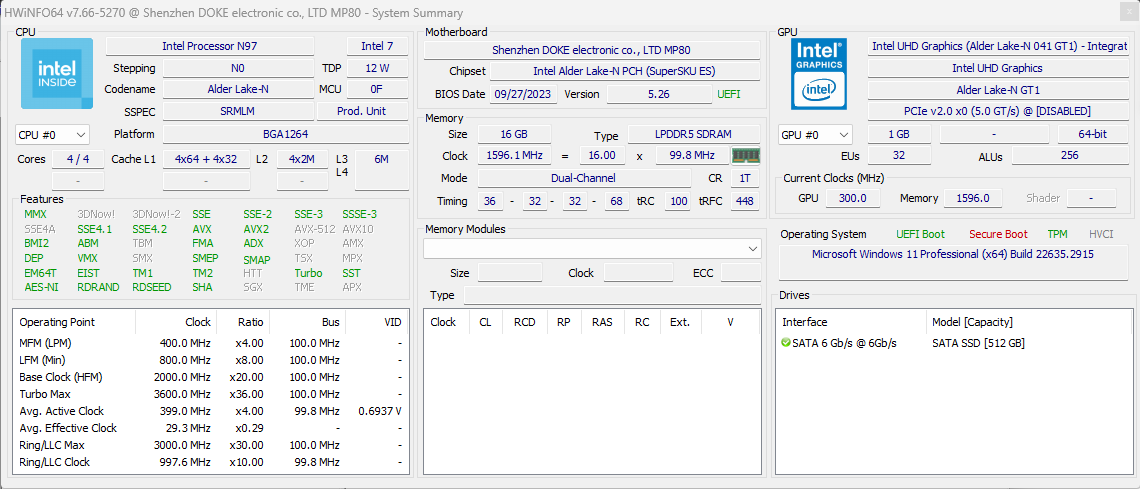Click the 1596.1 MHz memory clock value
The width and height of the screenshot is (1140, 489).
514,155
